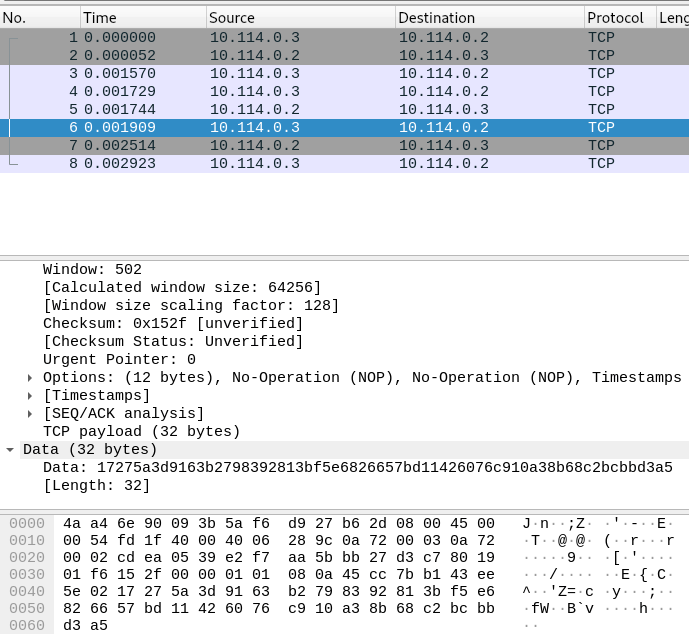Sort packets by the Time column header

click(x=142, y=18)
